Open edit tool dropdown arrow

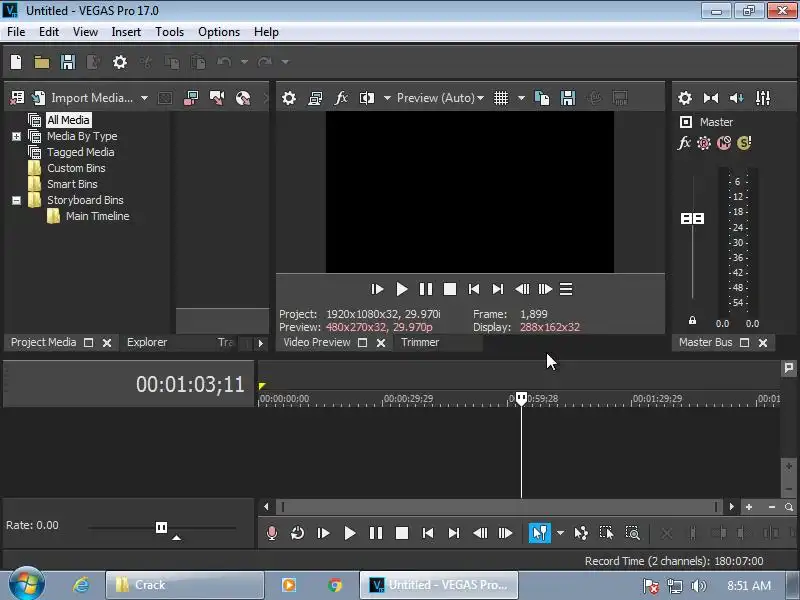pos(560,533)
